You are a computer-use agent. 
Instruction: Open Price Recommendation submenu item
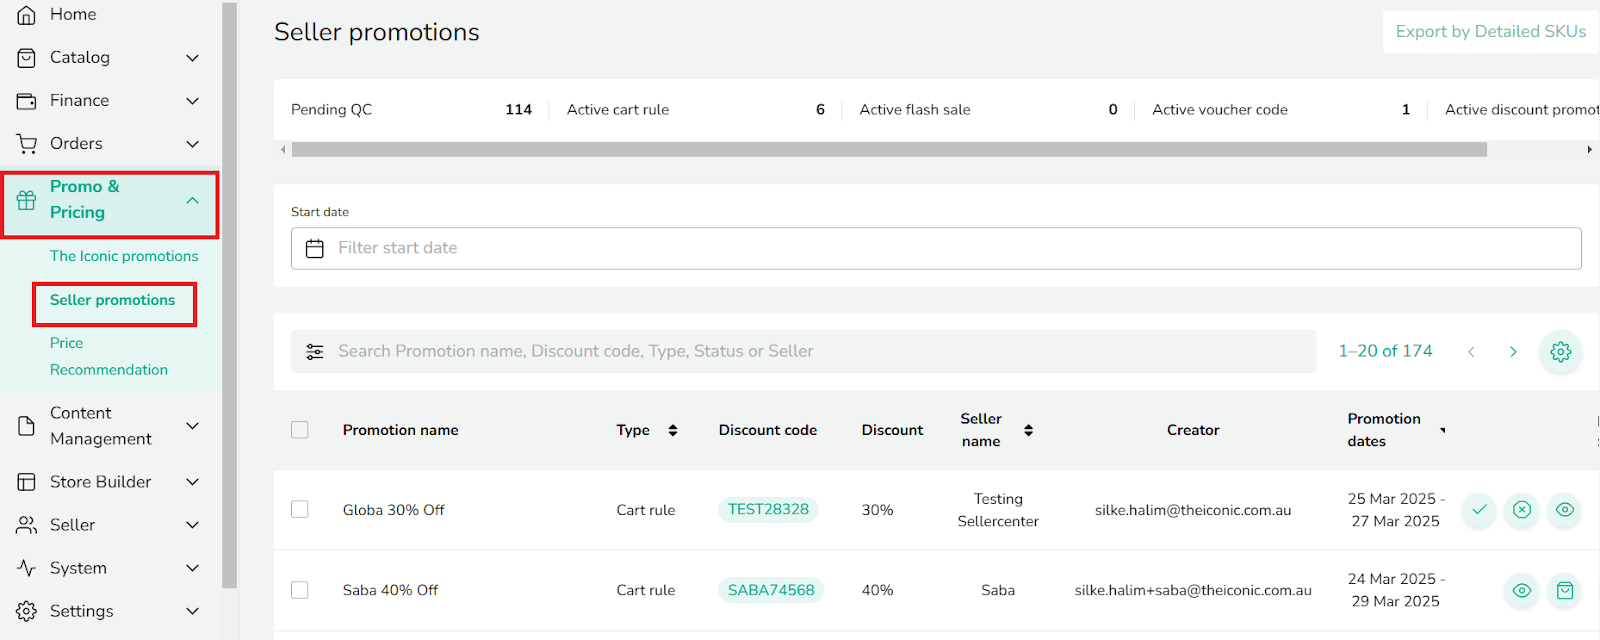click(x=108, y=357)
